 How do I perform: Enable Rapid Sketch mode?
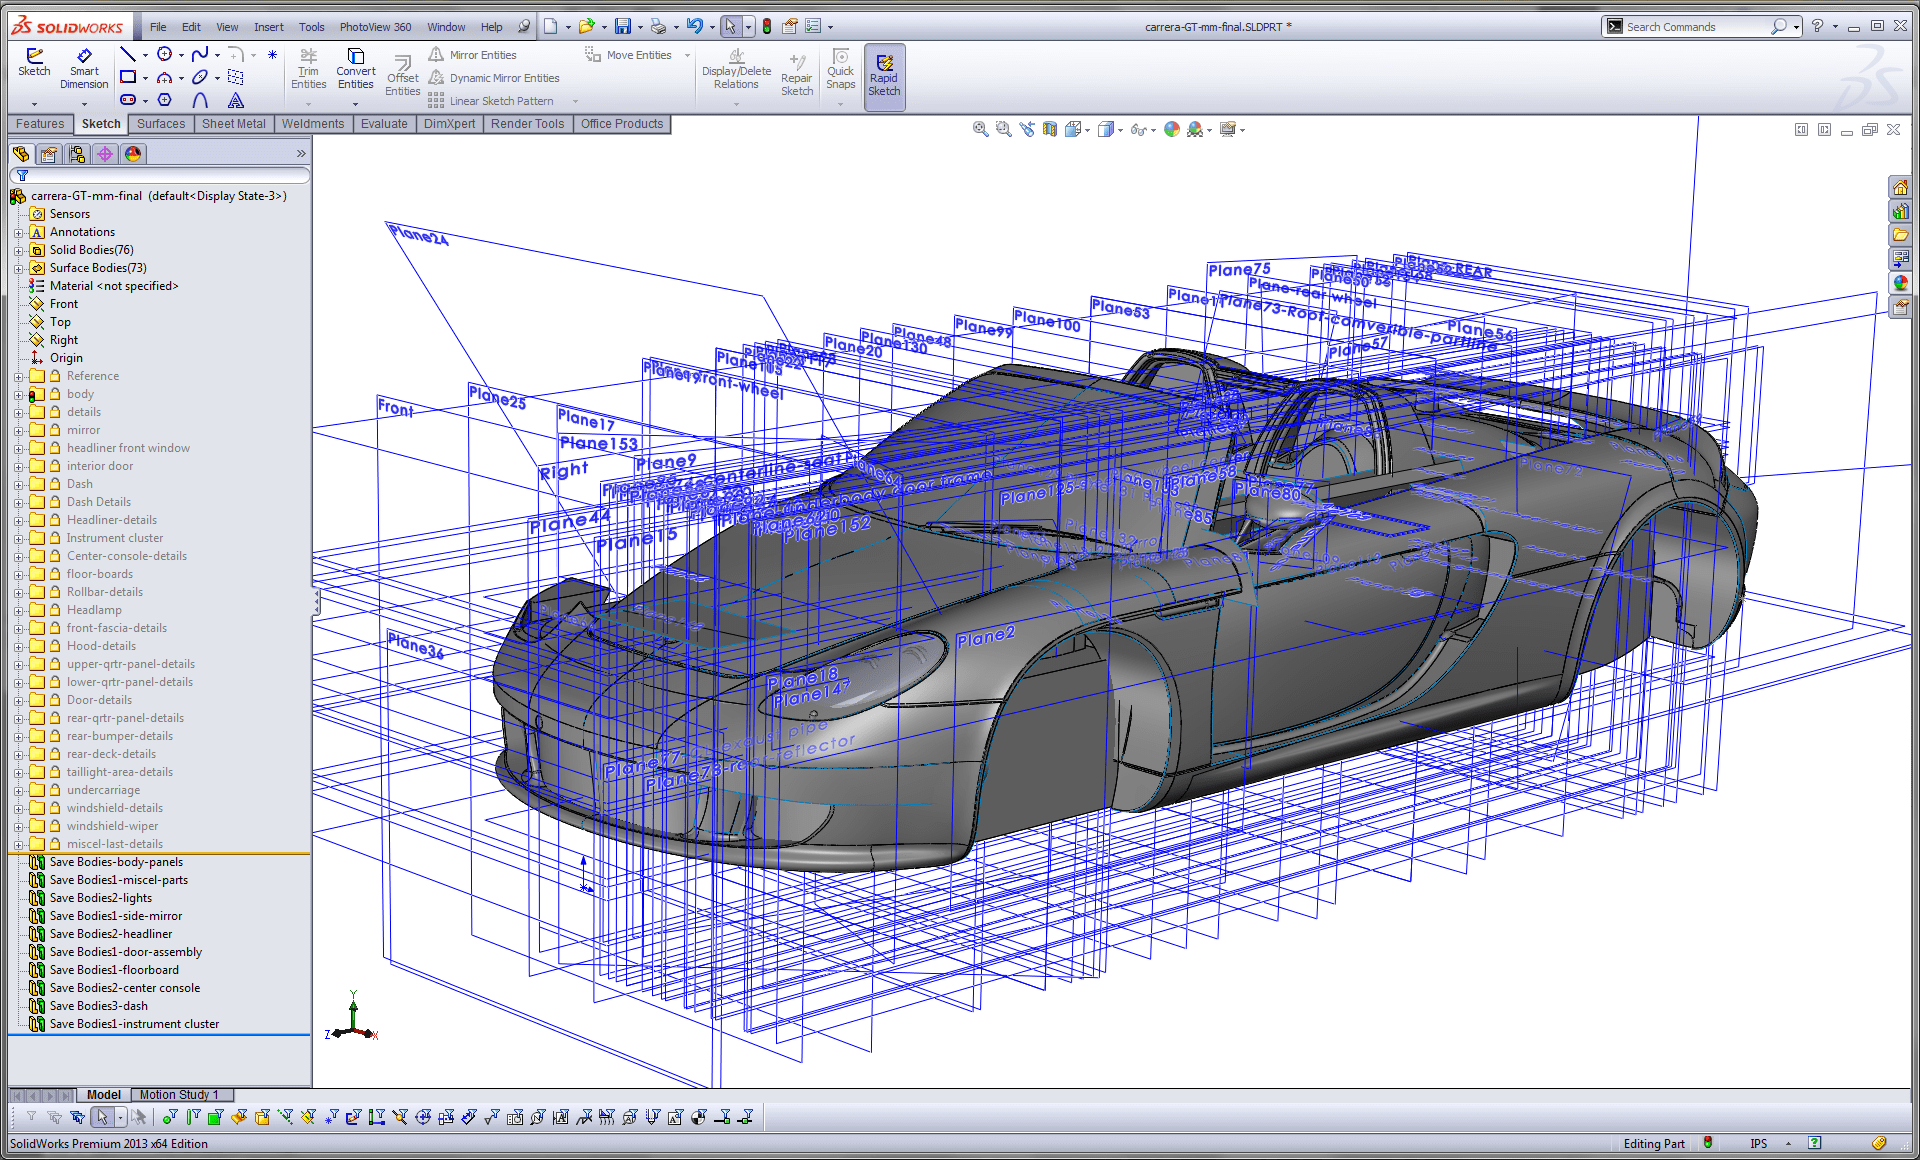tap(887, 73)
